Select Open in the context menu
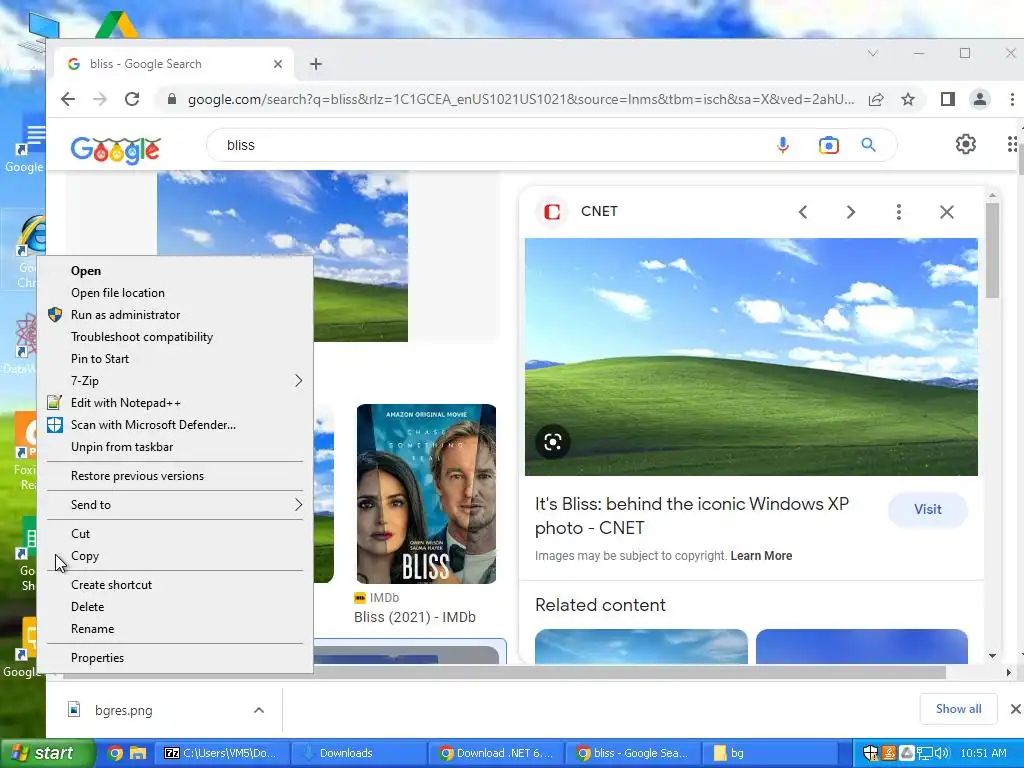This screenshot has height=768, width=1024. click(x=175, y=271)
